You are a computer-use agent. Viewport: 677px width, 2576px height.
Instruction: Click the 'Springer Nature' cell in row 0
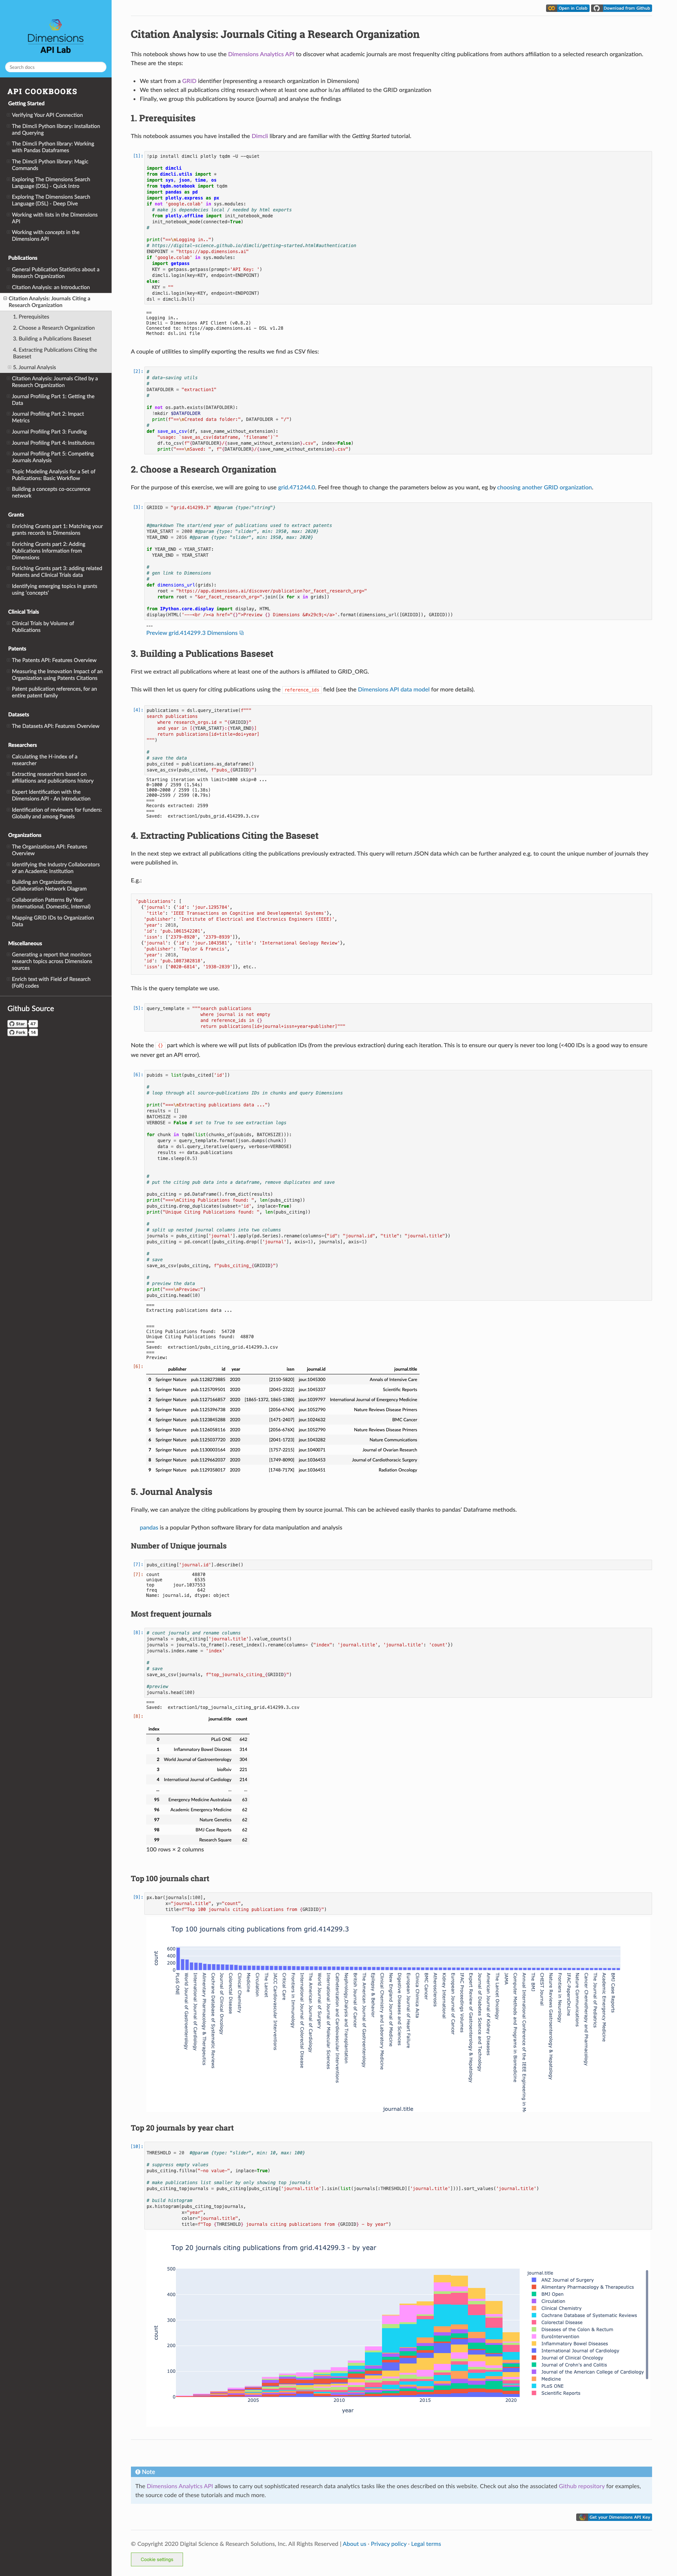tap(171, 1379)
